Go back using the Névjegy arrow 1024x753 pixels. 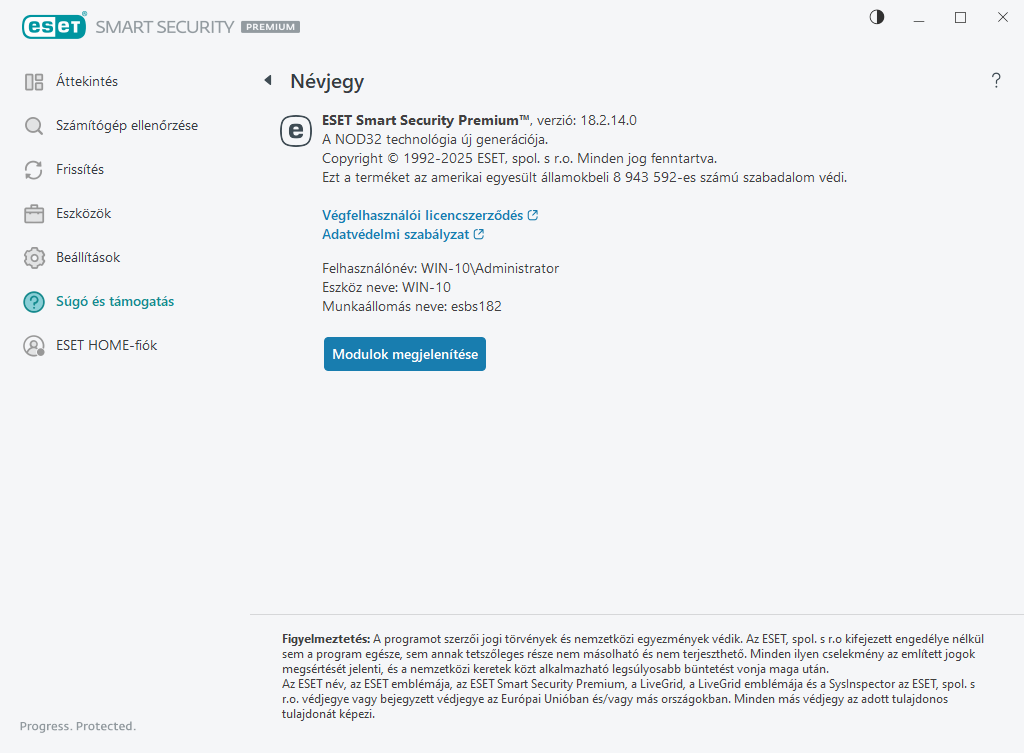268,81
